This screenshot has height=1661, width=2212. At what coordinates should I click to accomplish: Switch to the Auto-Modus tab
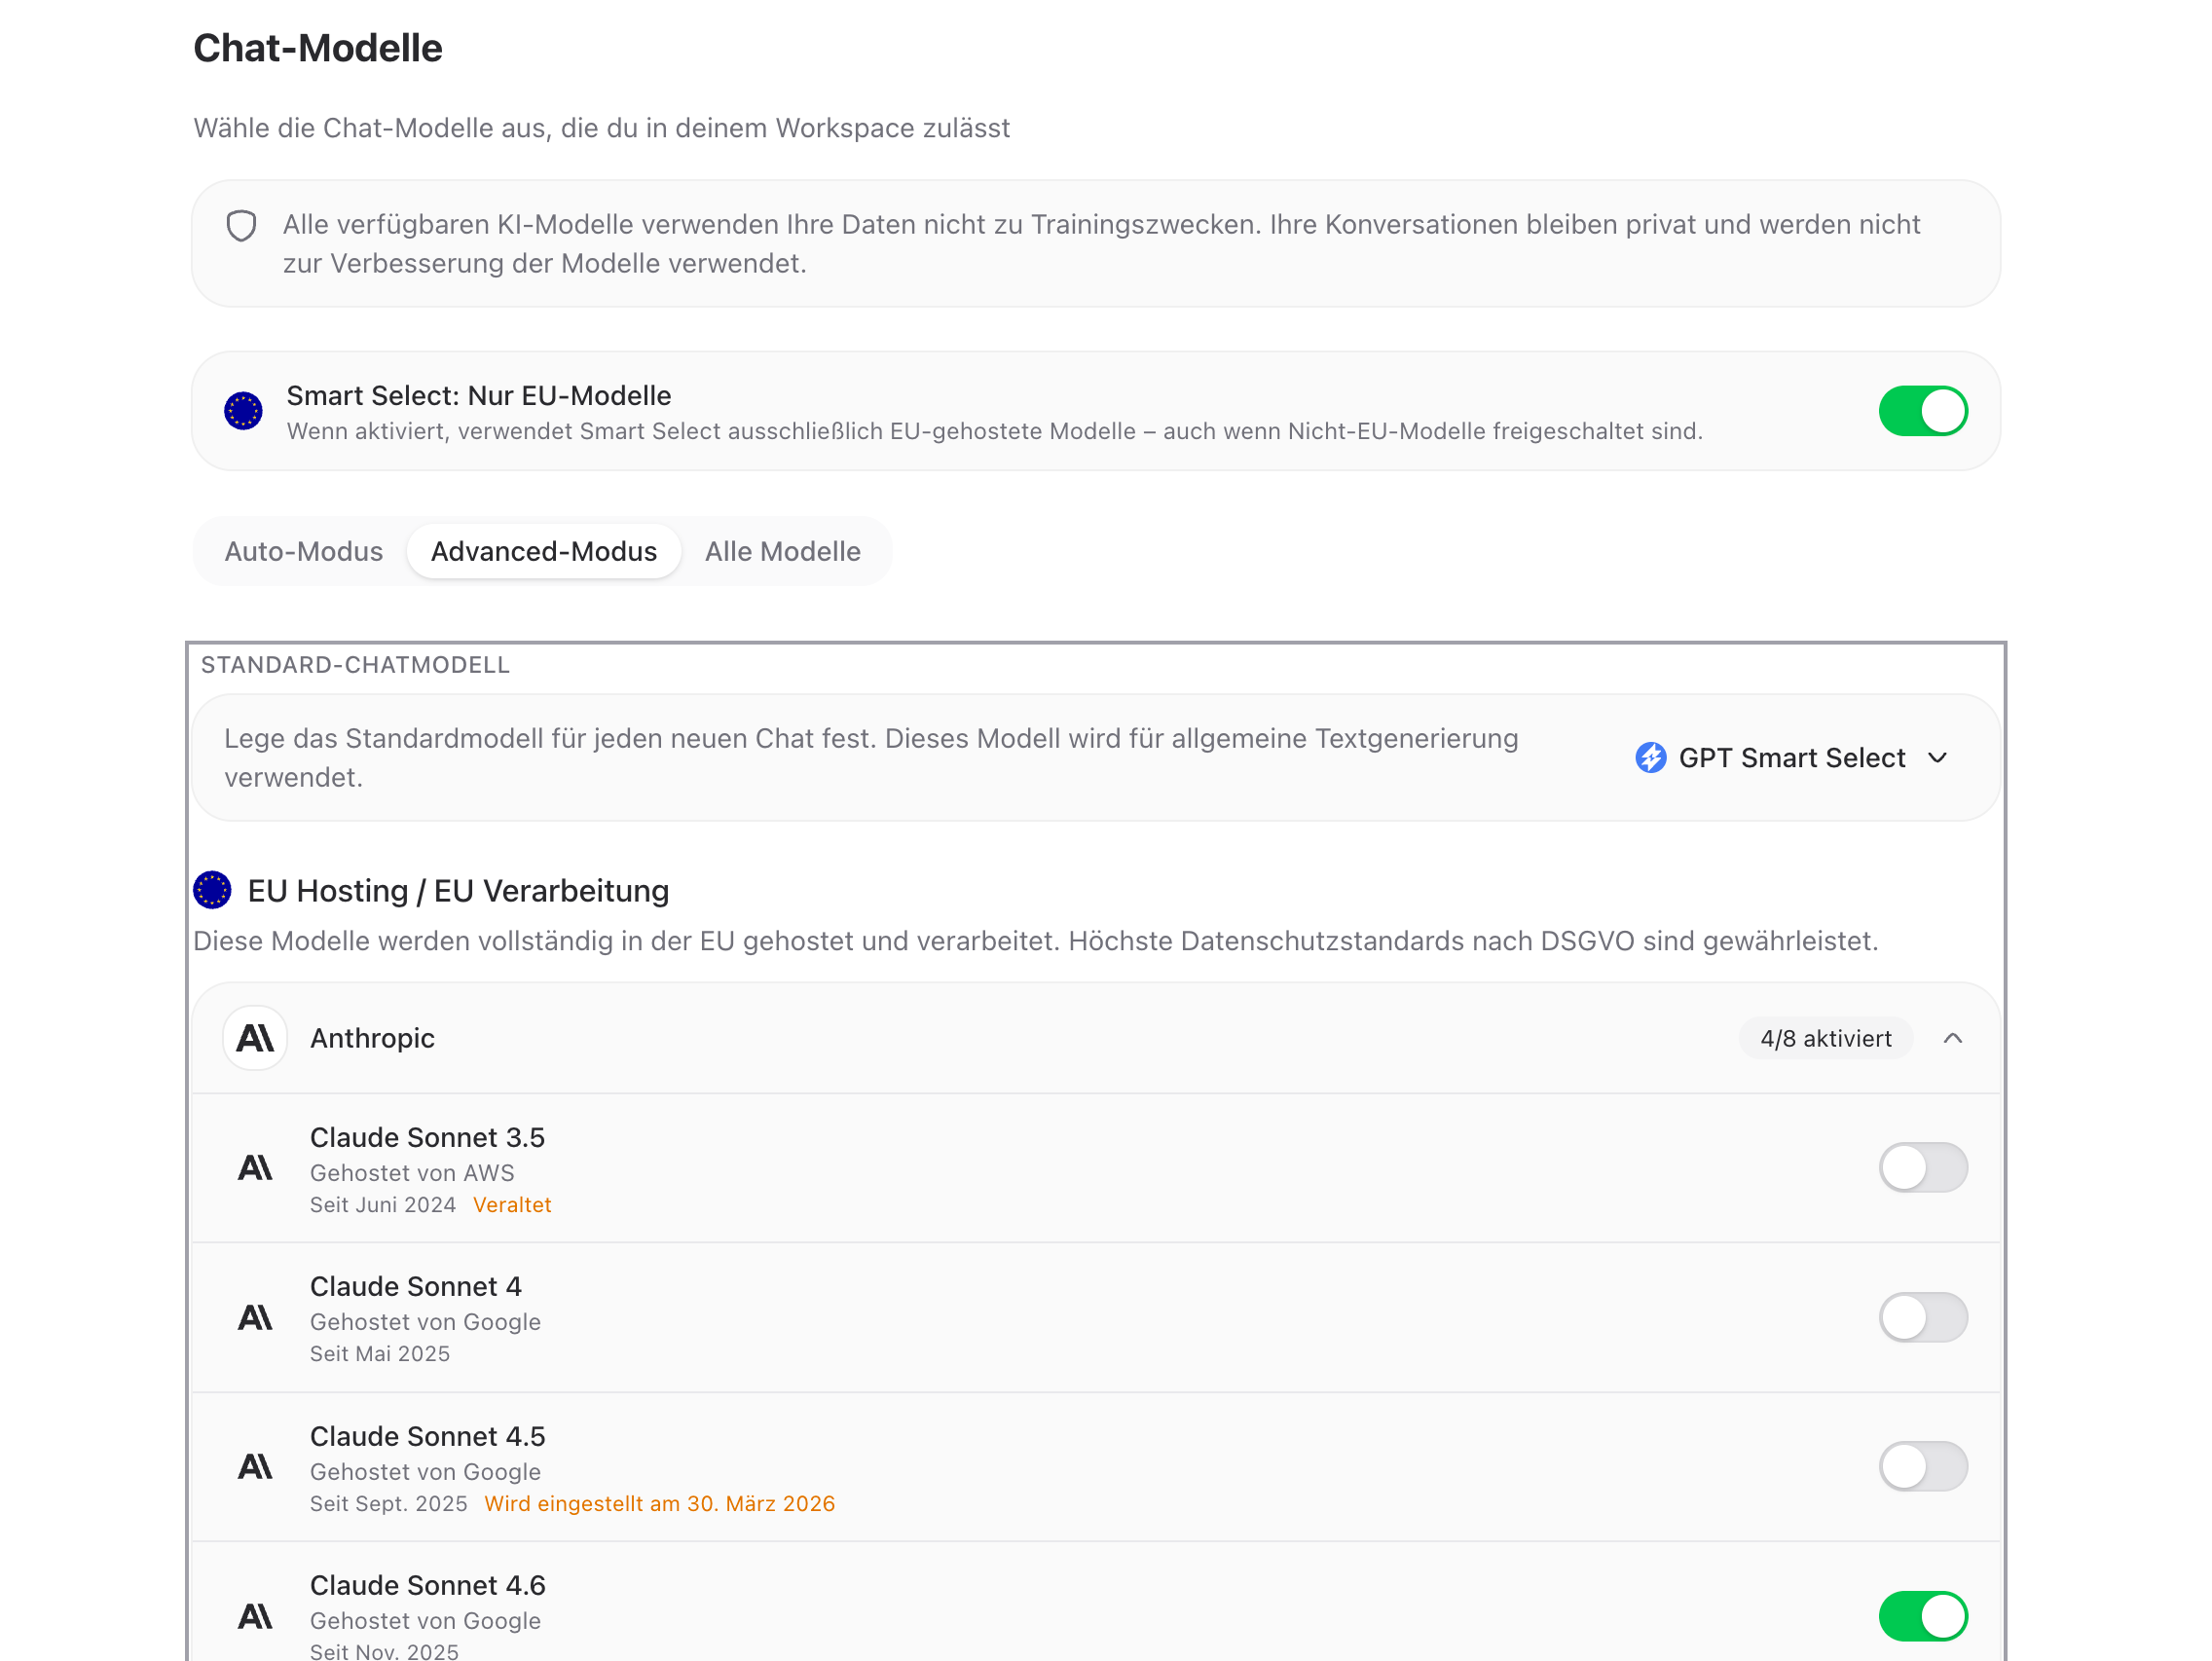pos(303,551)
